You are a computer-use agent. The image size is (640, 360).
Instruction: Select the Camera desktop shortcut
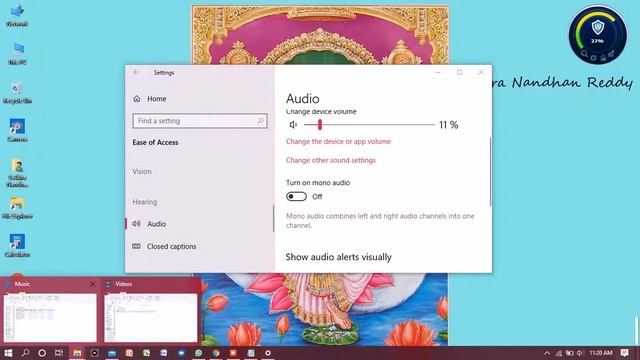coord(17,131)
